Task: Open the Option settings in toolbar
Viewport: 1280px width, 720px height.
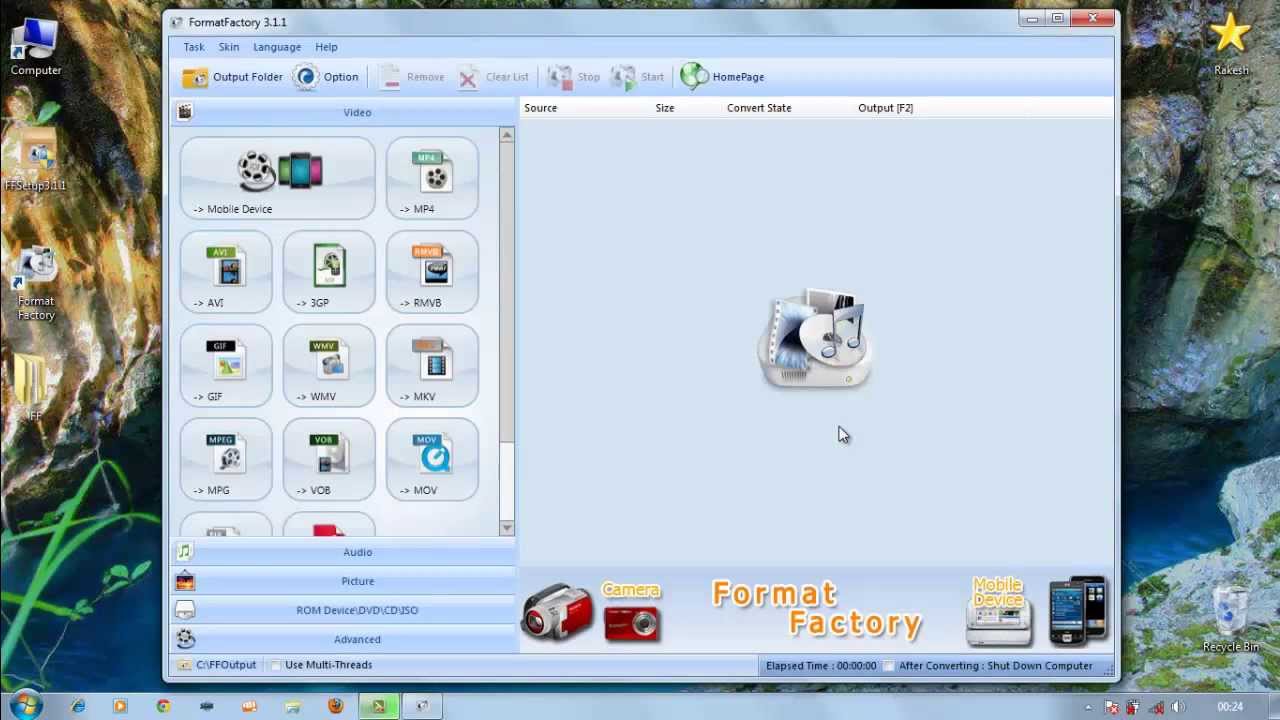Action: pos(326,77)
